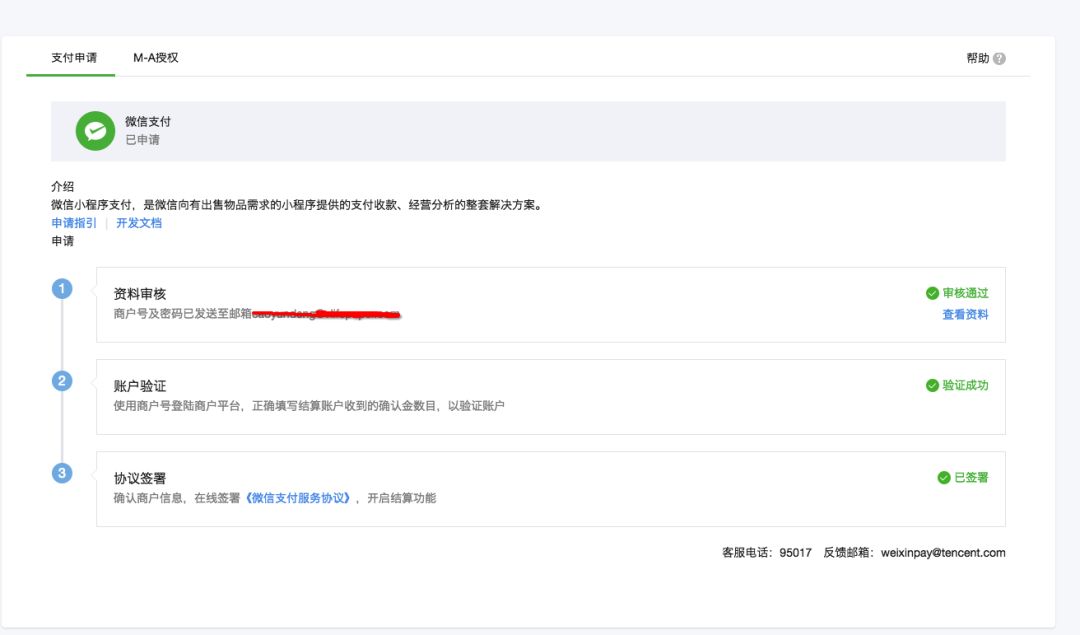
Task: Click the 商户号及密码已发送至邮箱 text
Action: (183, 314)
